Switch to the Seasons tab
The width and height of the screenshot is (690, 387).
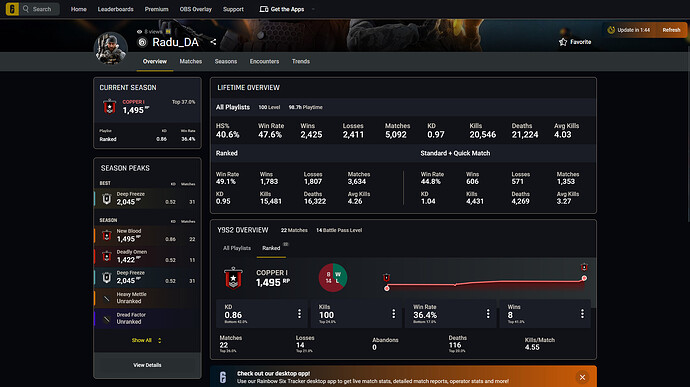[226, 62]
